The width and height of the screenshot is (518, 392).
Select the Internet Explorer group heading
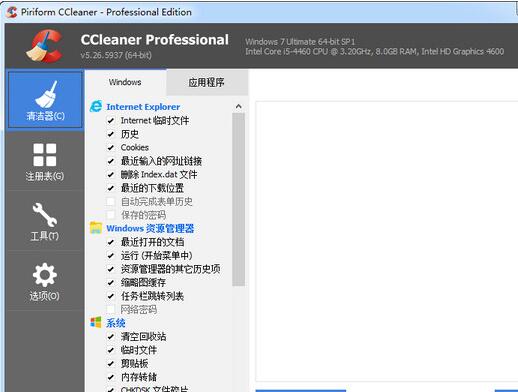[143, 107]
